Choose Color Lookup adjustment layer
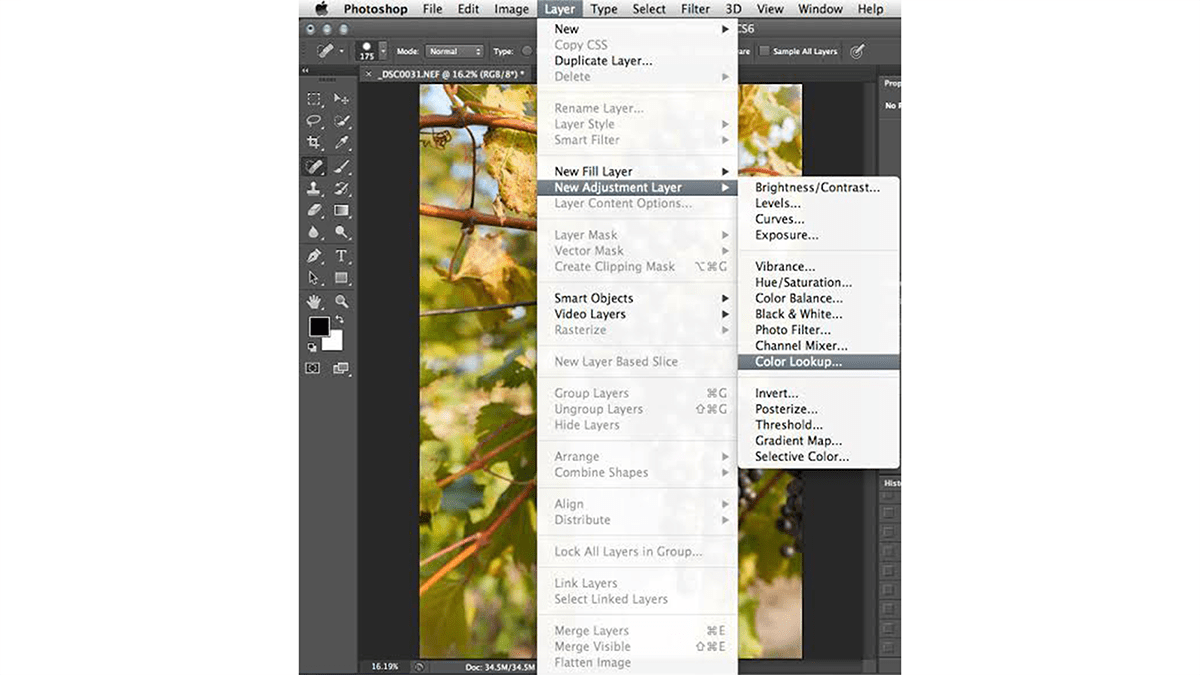The image size is (1200, 675). (819, 362)
